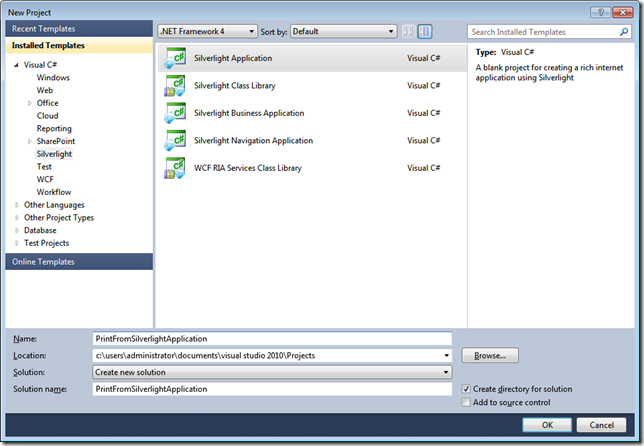Select the Visual C# root label
The height and width of the screenshot is (446, 644).
pyautogui.click(x=40, y=65)
